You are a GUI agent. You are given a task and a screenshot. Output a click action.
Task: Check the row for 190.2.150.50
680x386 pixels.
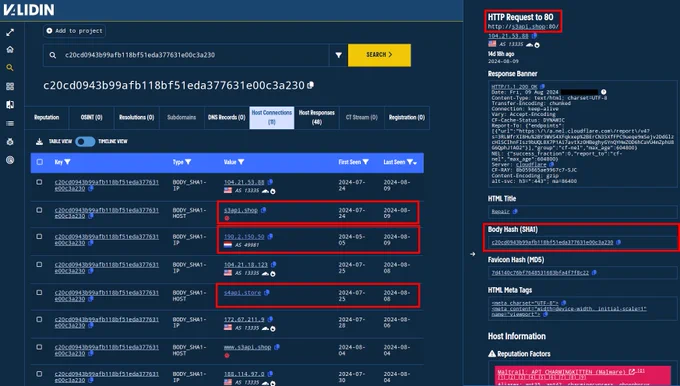[39, 237]
